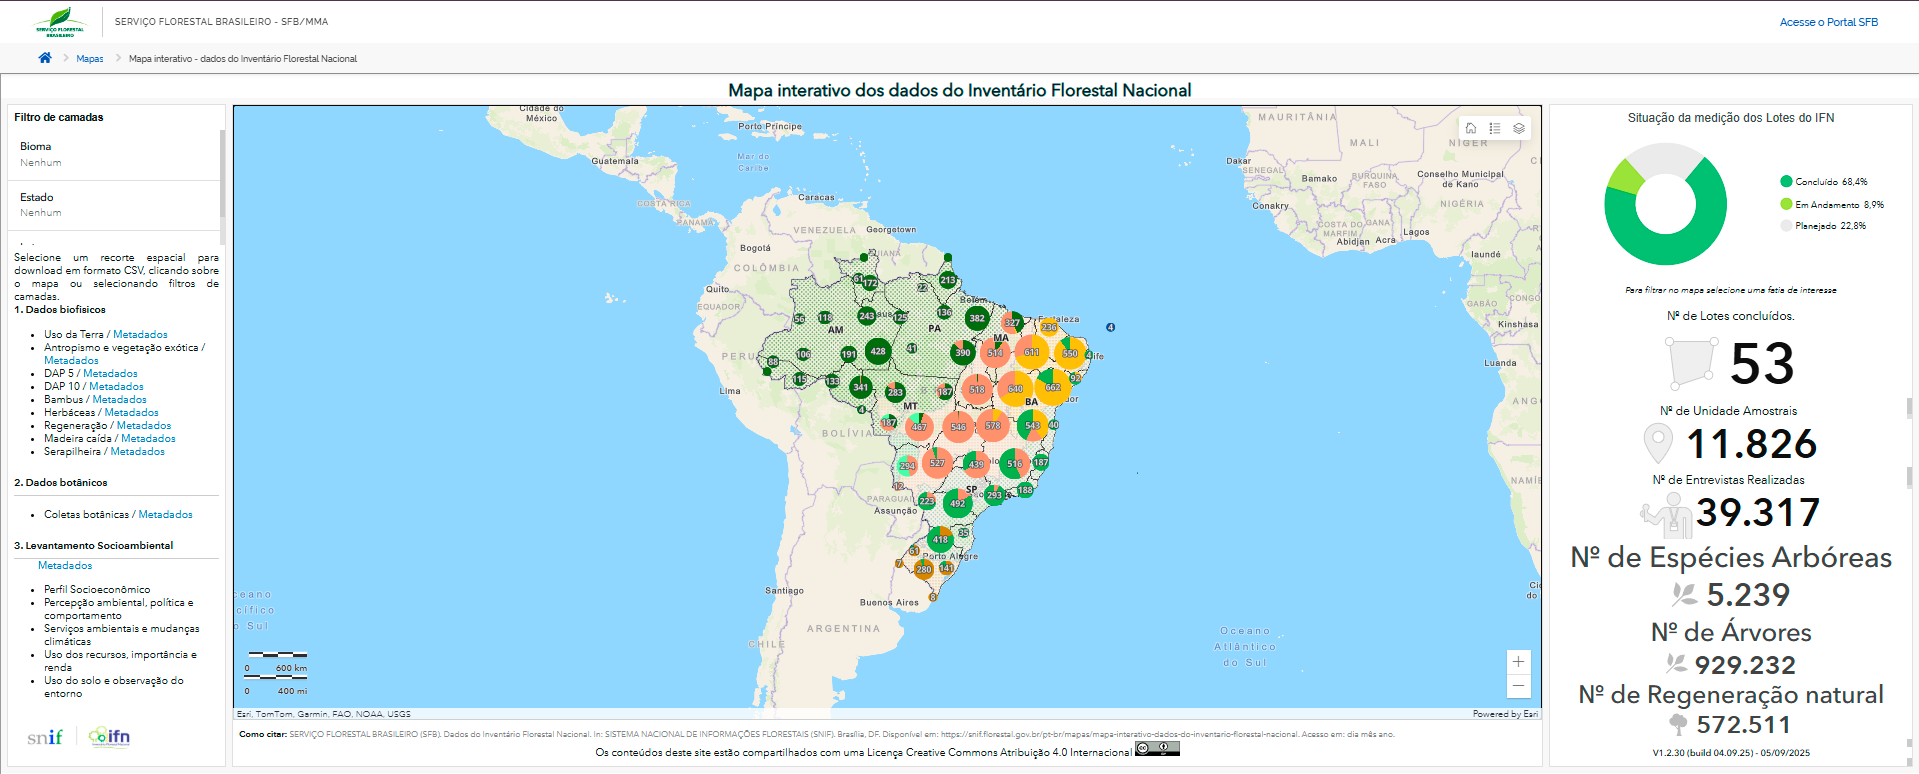Click the home icon in the breadcrumb
The image size is (1919, 774).
45,58
